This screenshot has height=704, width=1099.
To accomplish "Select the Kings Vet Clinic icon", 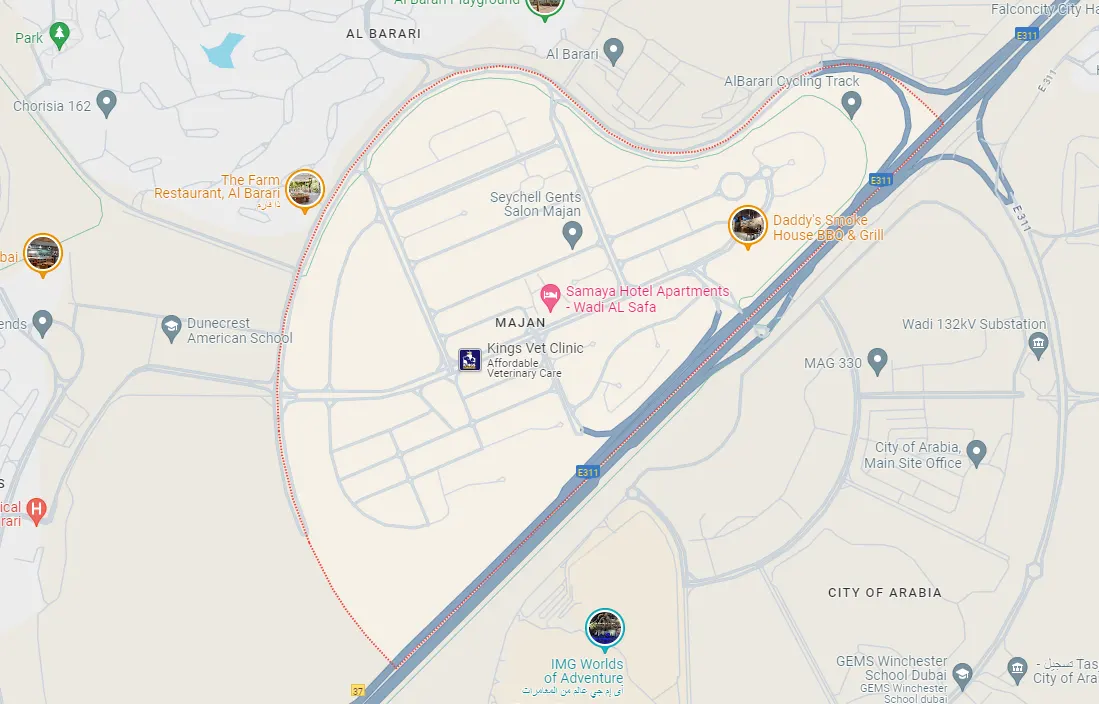I will tap(470, 360).
